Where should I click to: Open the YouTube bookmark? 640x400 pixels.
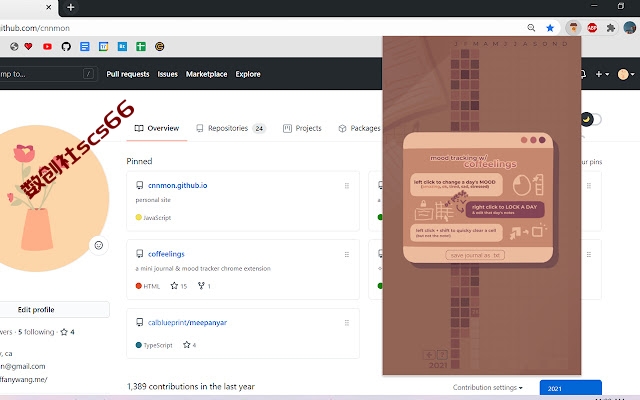(x=47, y=47)
